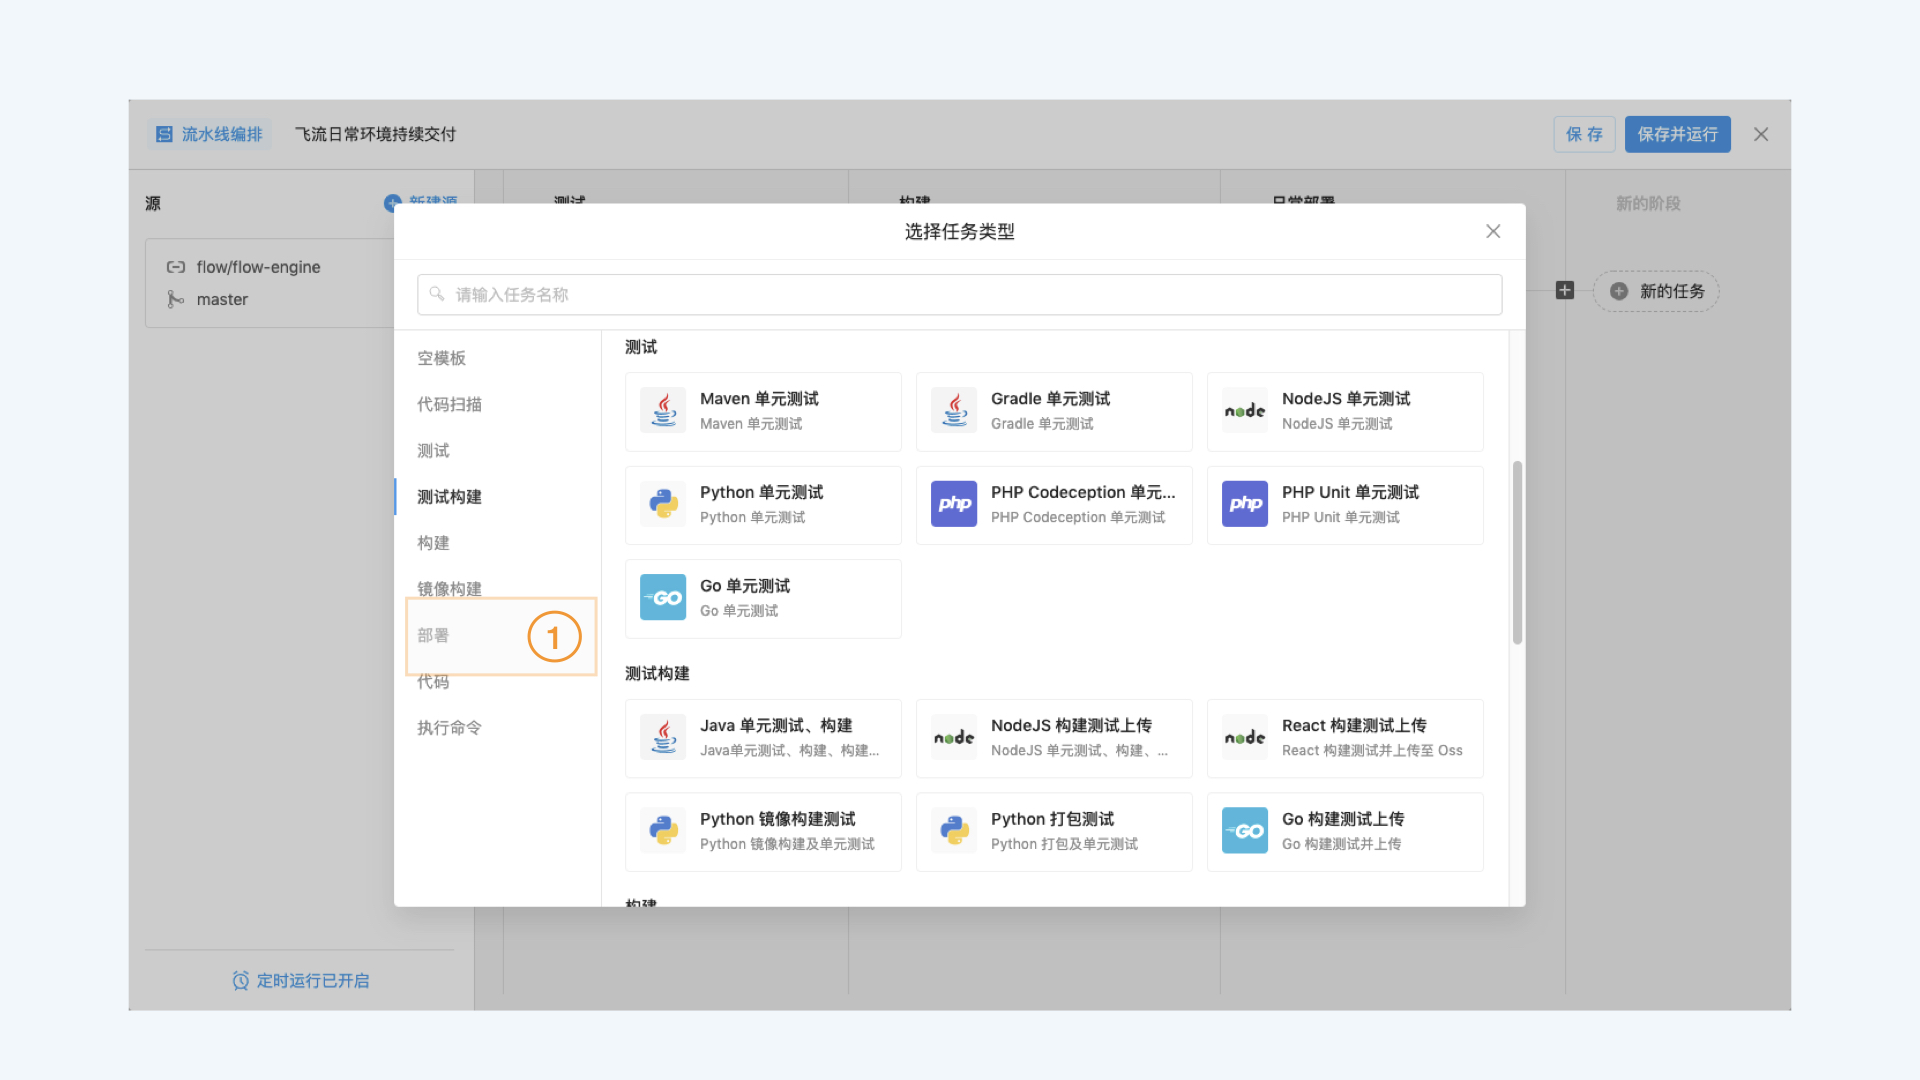Screen dimensions: 1920x1080
Task: Click the 保存并运行 button
Action: tap(1677, 134)
